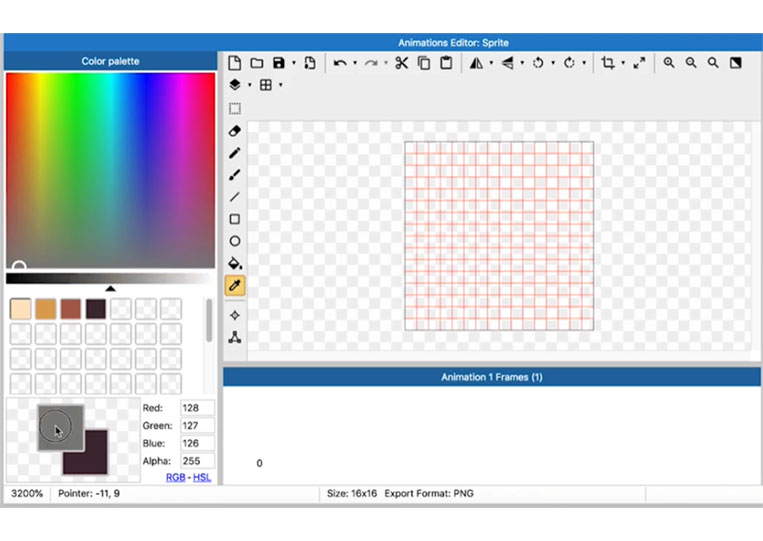Image resolution: width=763 pixels, height=541 pixels.
Task: Select the gray primary color box
Action: click(x=61, y=428)
